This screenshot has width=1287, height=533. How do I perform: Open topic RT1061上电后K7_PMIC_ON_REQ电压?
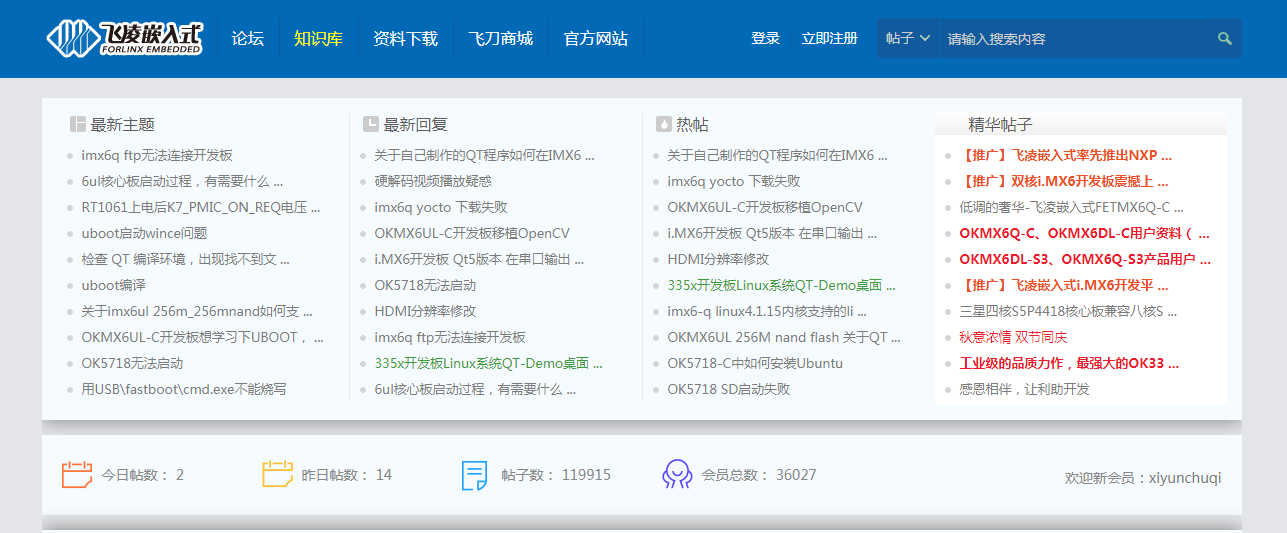201,207
